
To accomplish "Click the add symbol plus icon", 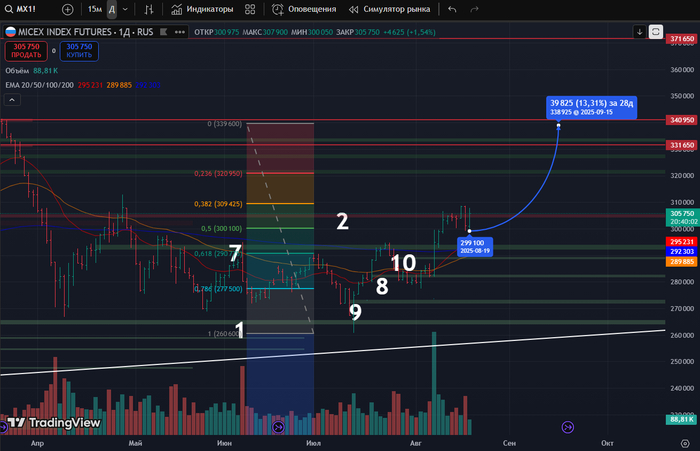I will [x=67, y=9].
